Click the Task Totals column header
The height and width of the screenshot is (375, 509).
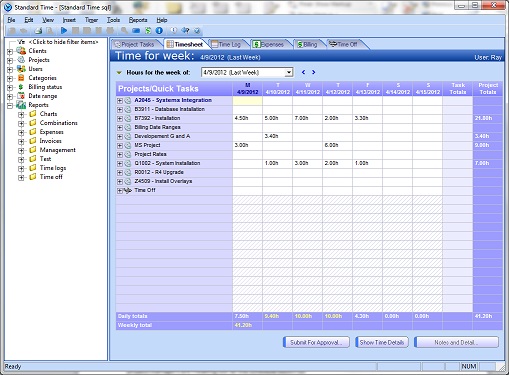coord(458,89)
